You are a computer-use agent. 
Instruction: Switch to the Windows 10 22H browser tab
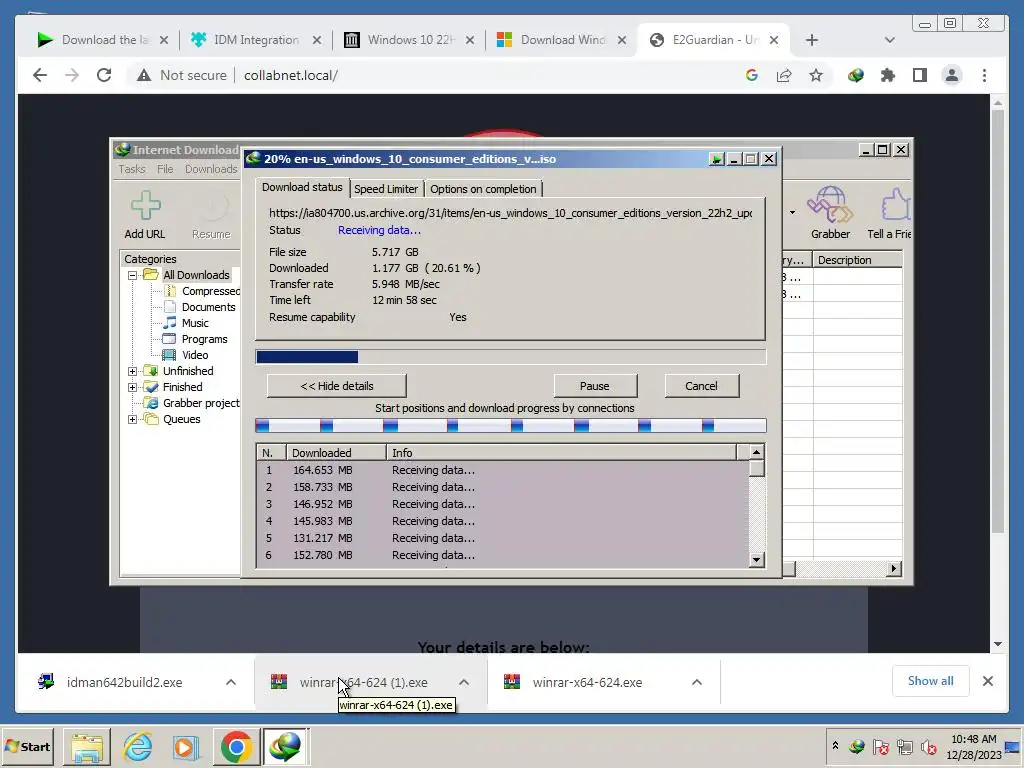point(410,40)
